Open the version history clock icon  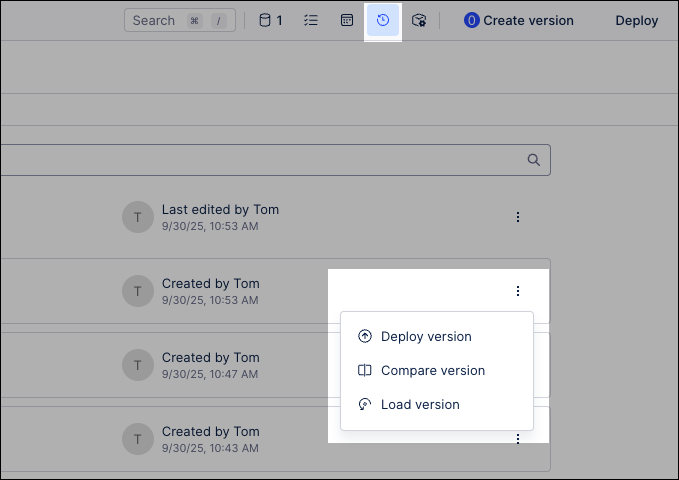click(x=383, y=20)
